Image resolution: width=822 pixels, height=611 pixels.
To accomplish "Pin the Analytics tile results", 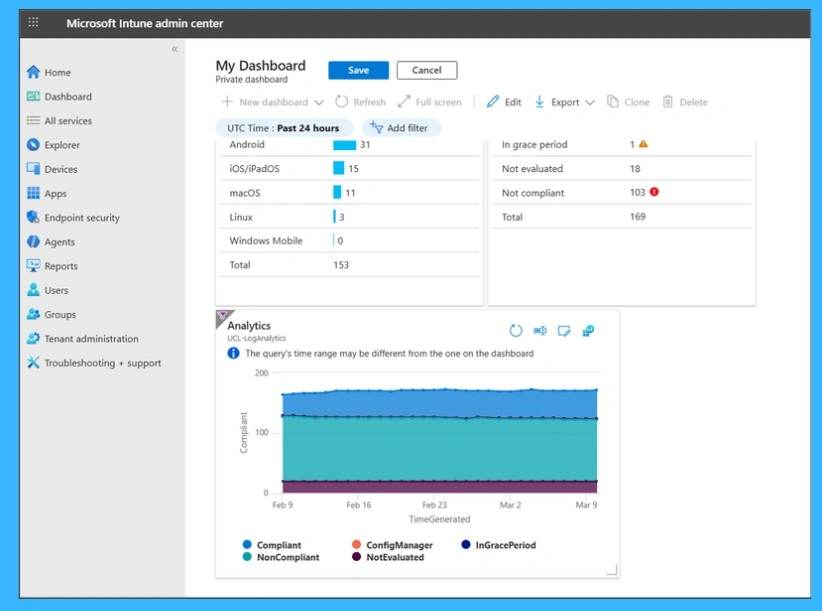I will [x=588, y=330].
